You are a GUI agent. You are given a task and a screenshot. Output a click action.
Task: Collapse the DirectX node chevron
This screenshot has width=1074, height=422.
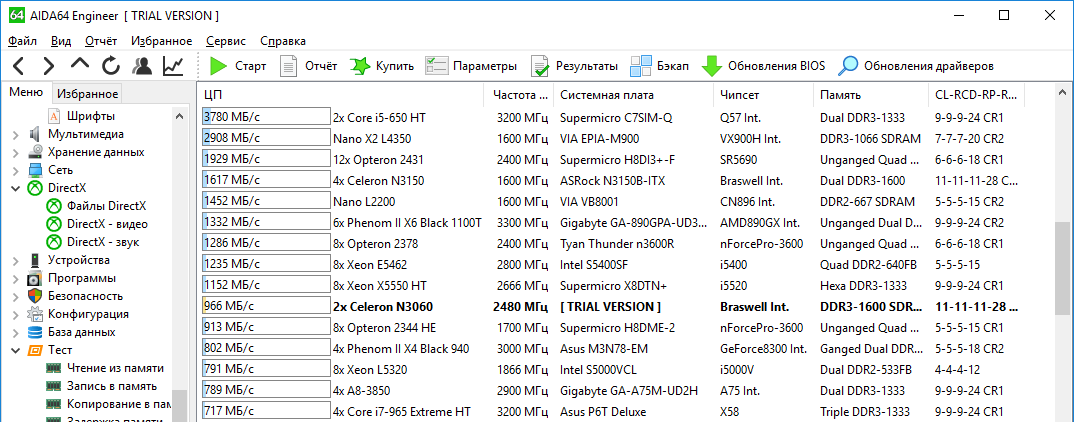pyautogui.click(x=16, y=188)
